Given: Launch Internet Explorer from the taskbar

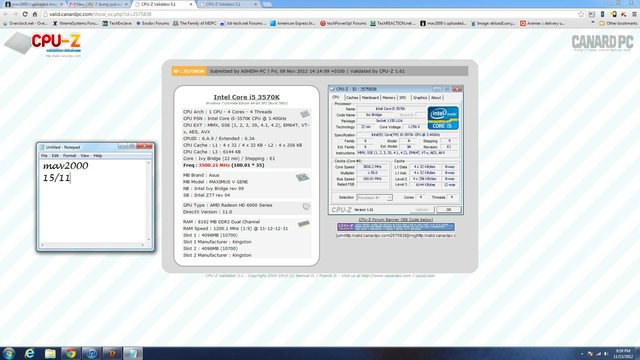Looking at the screenshot, I should coord(29,353).
